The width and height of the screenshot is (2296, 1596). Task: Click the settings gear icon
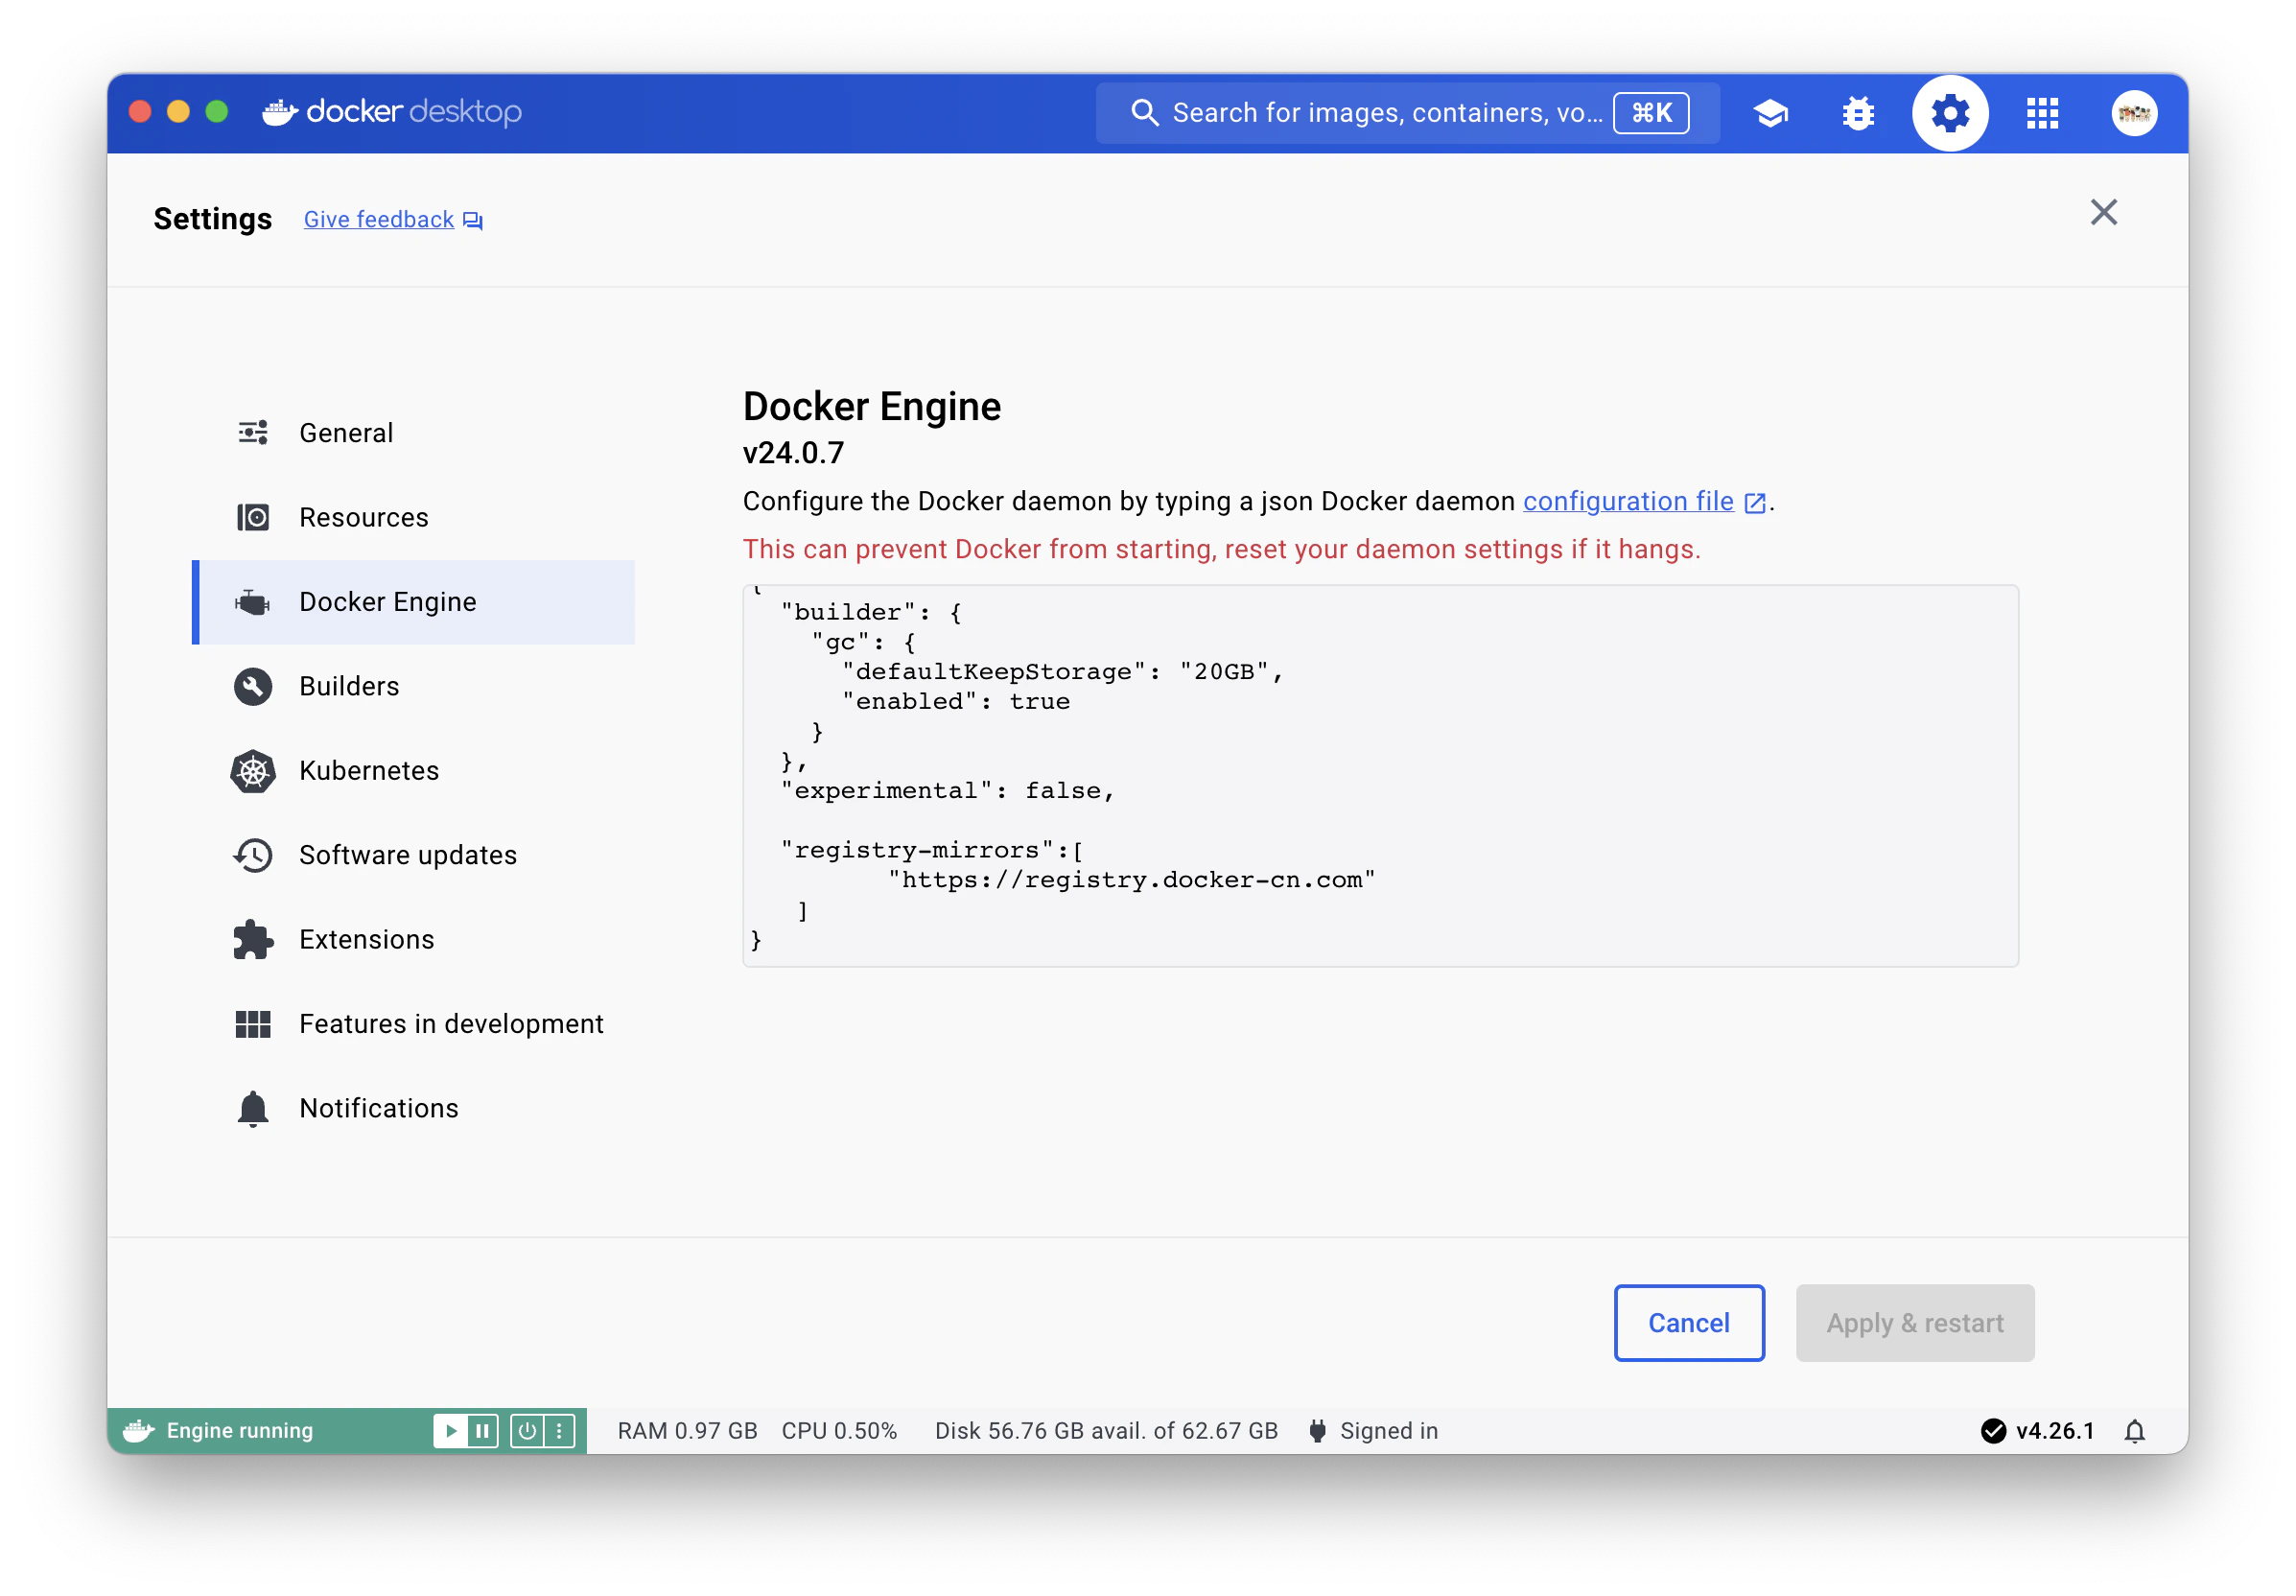(1949, 113)
